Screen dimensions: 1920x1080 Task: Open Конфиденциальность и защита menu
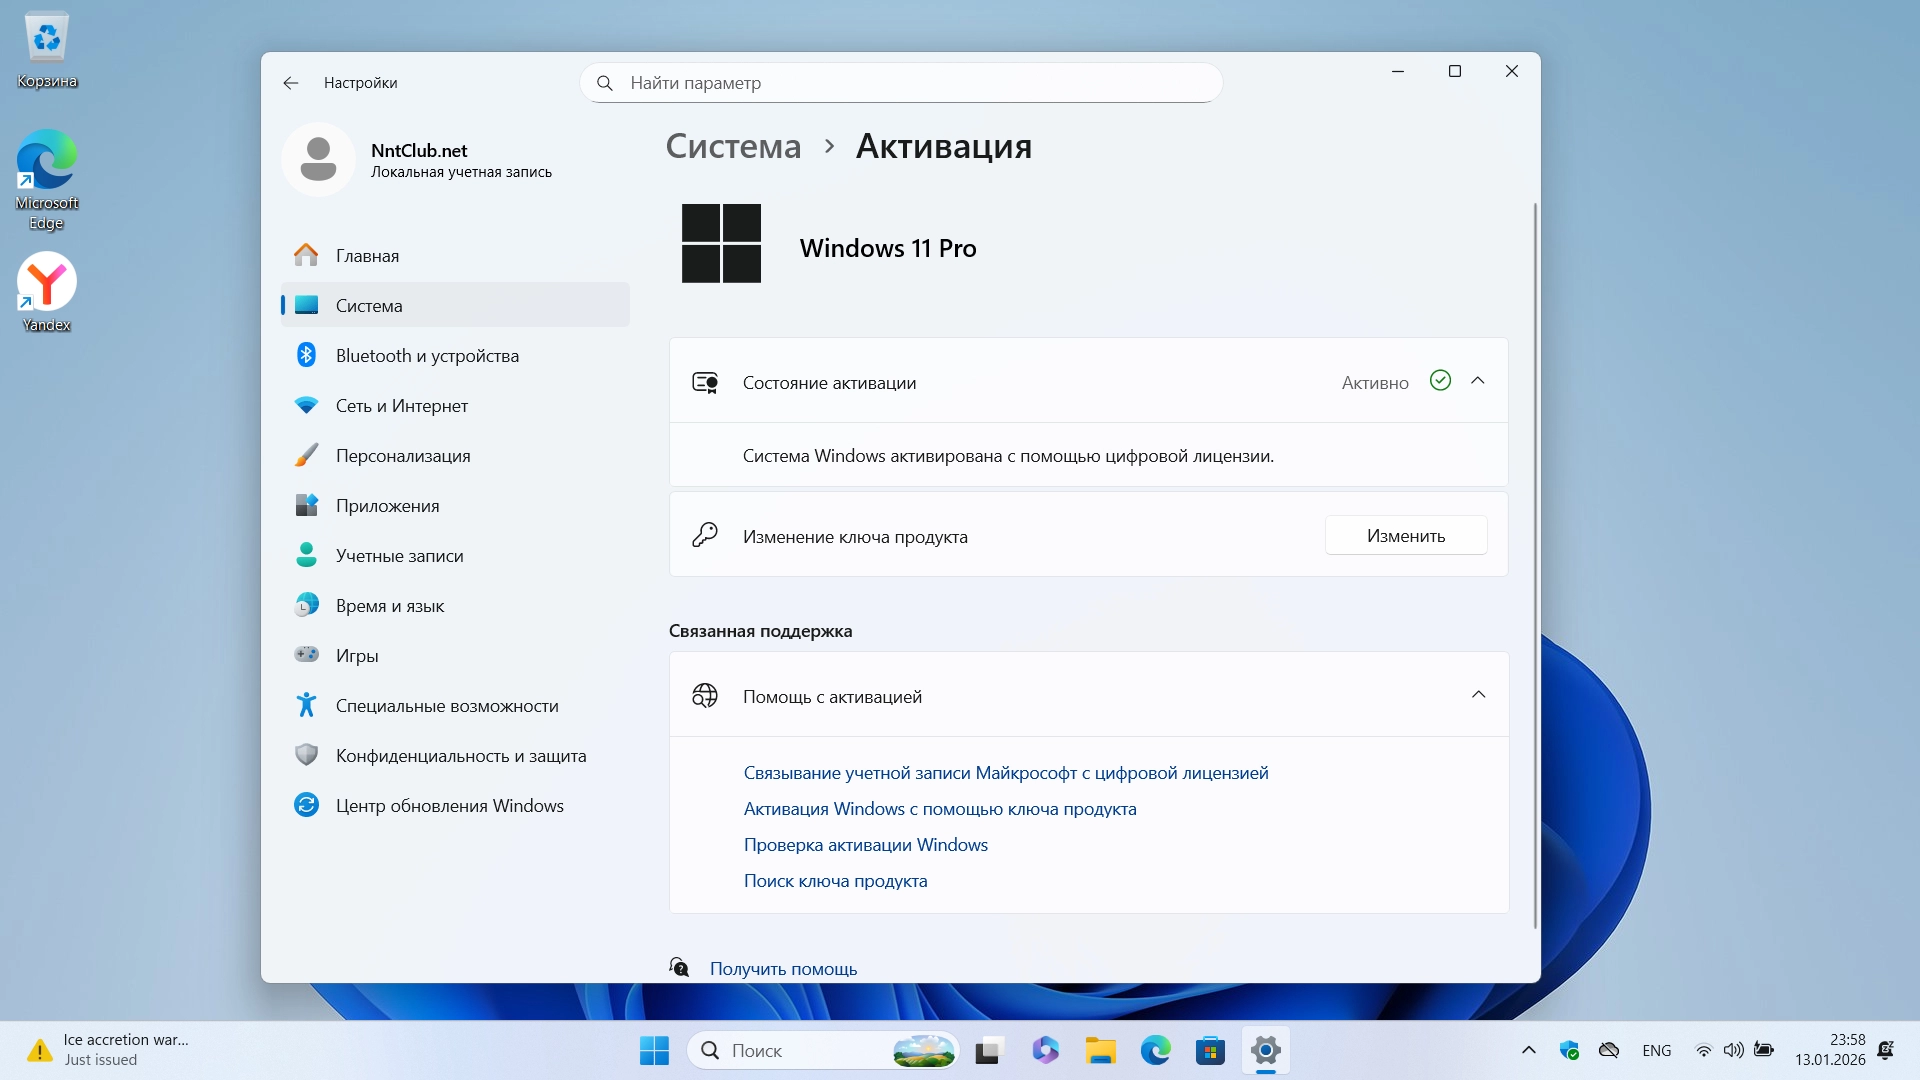(x=460, y=756)
